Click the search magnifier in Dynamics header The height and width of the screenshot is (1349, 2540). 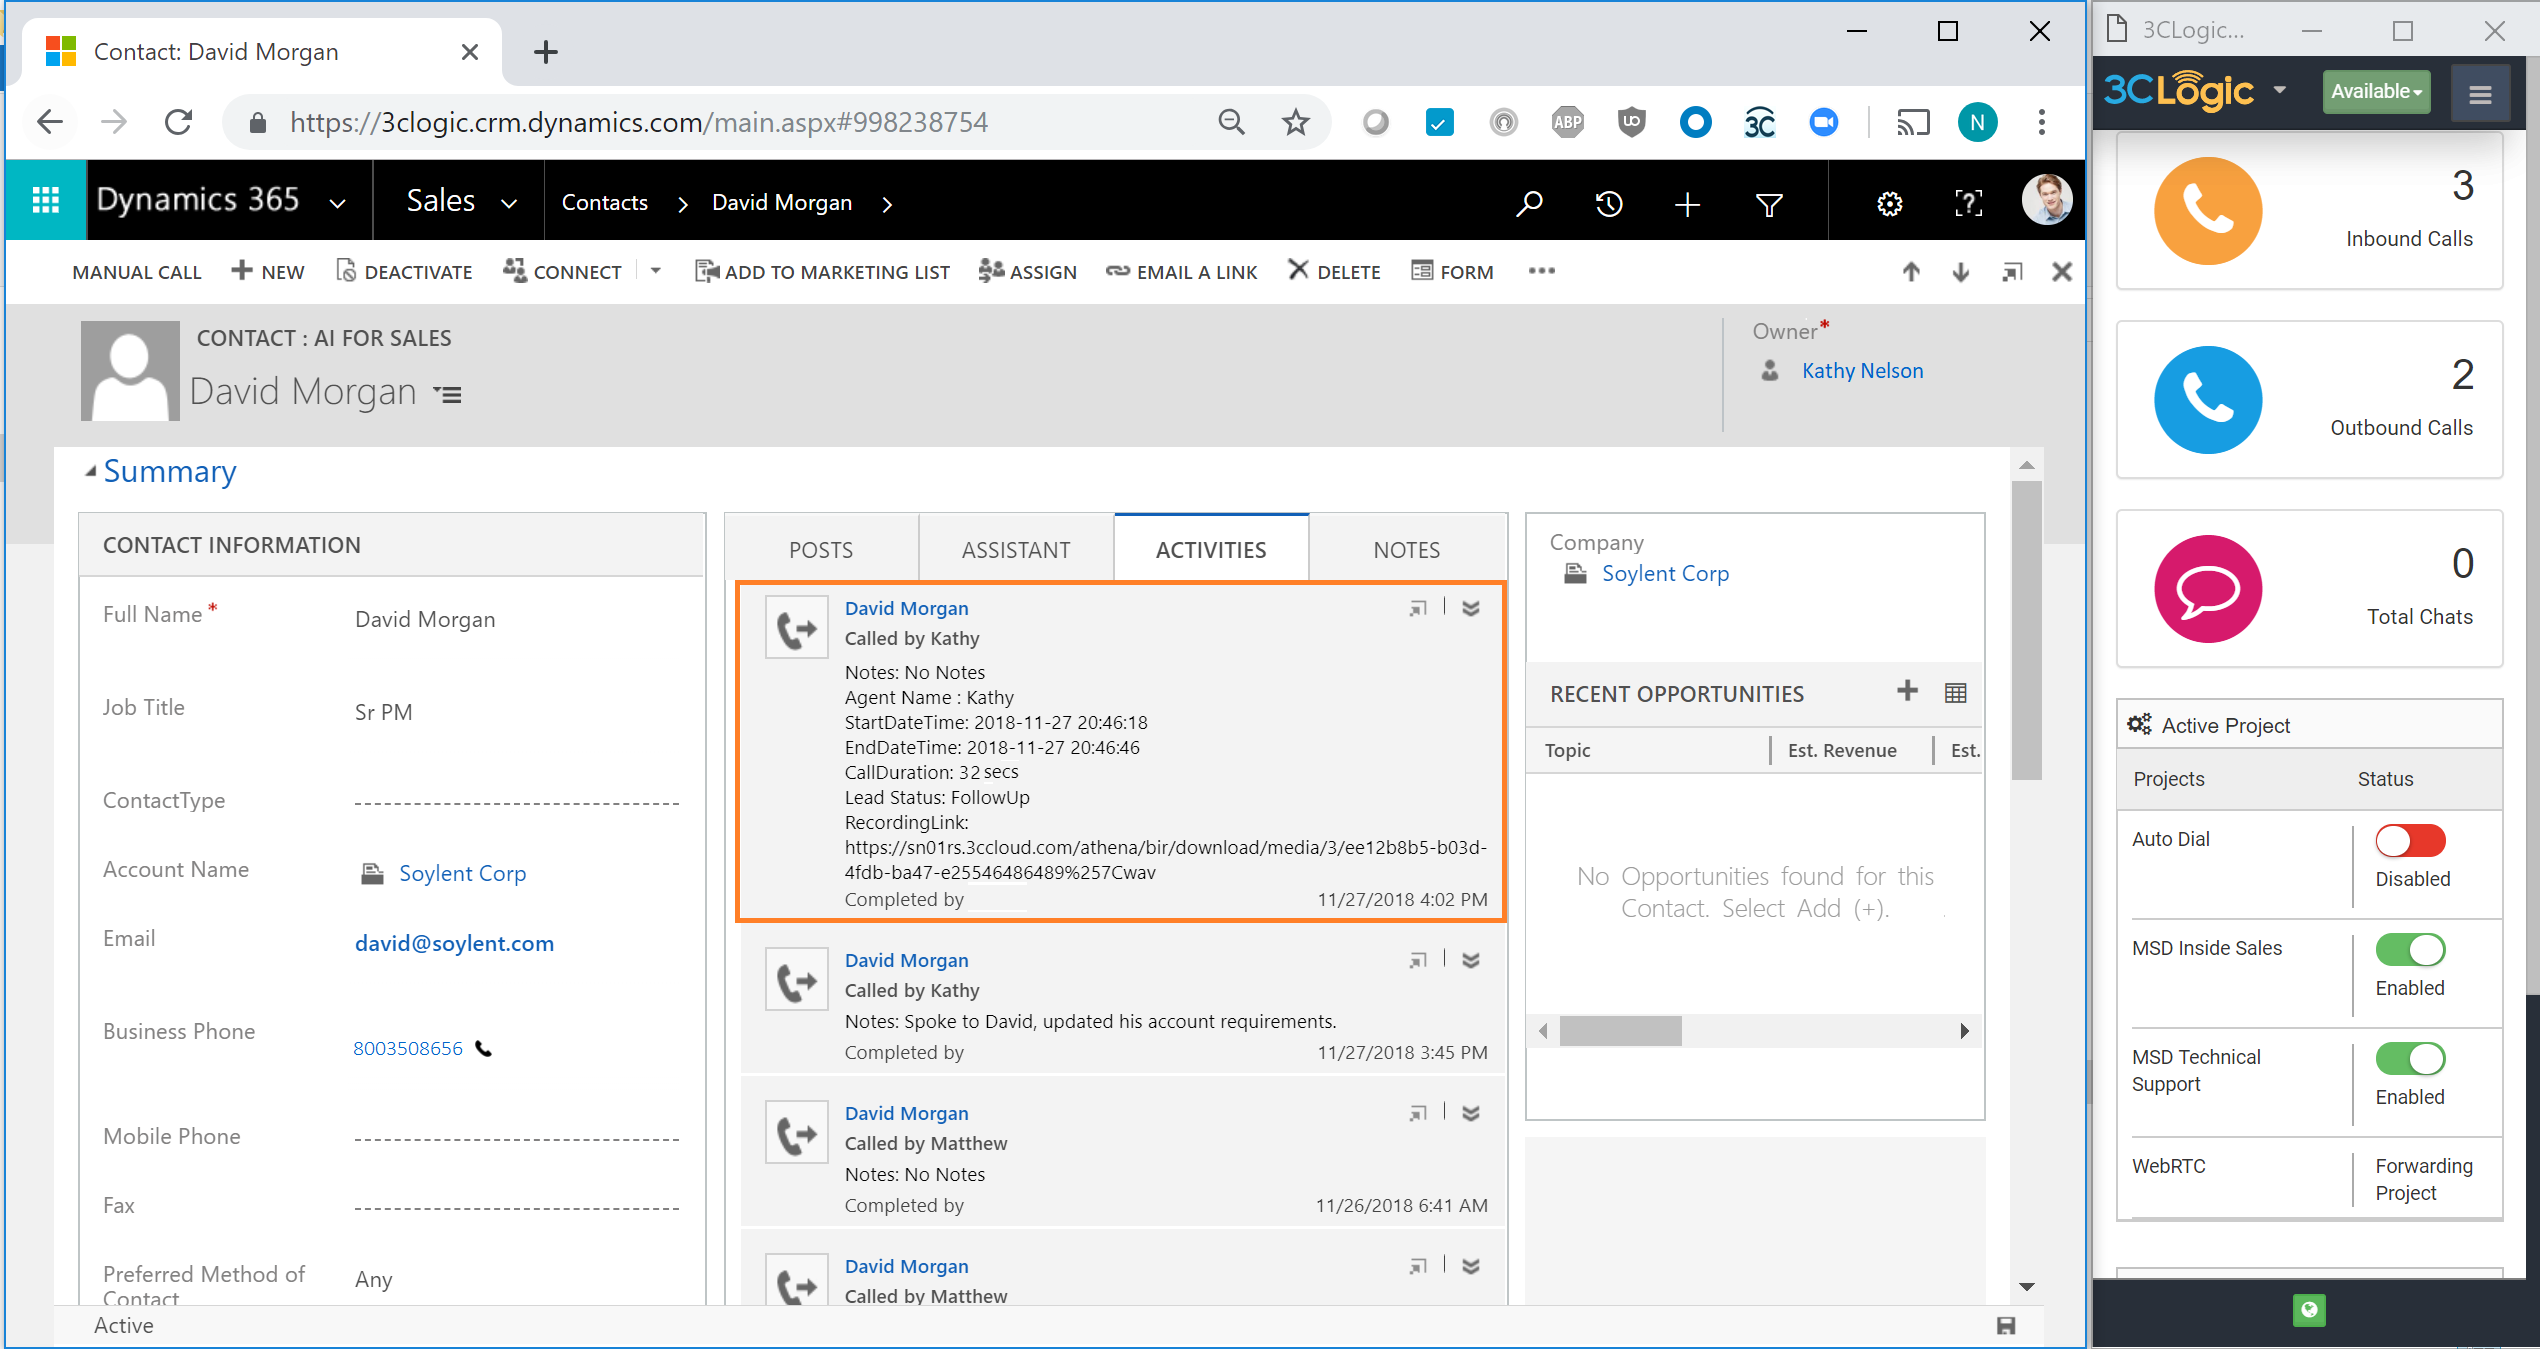point(1529,204)
